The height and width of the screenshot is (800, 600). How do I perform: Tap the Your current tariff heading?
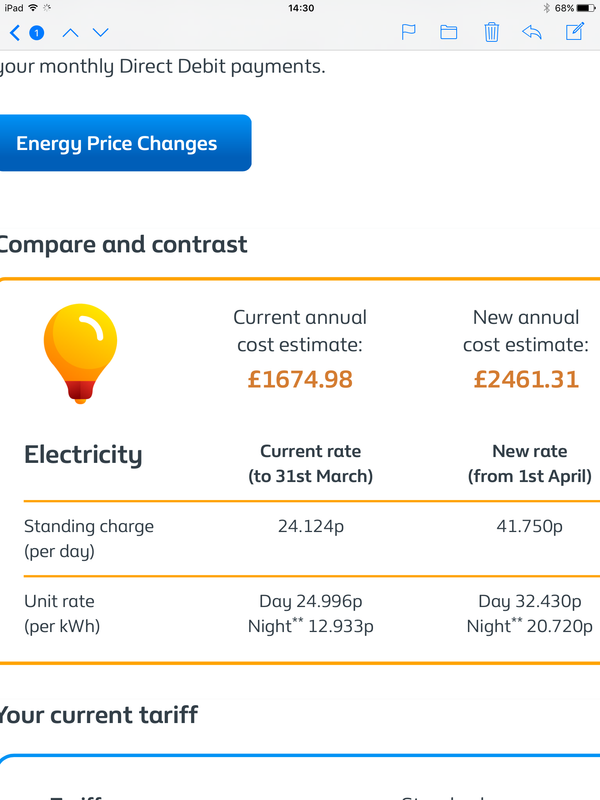tap(99, 715)
